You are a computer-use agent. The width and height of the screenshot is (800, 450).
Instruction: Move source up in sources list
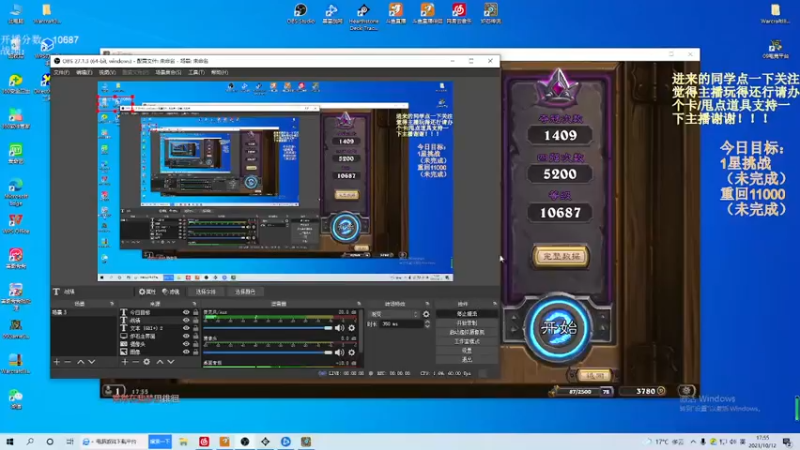pos(160,362)
